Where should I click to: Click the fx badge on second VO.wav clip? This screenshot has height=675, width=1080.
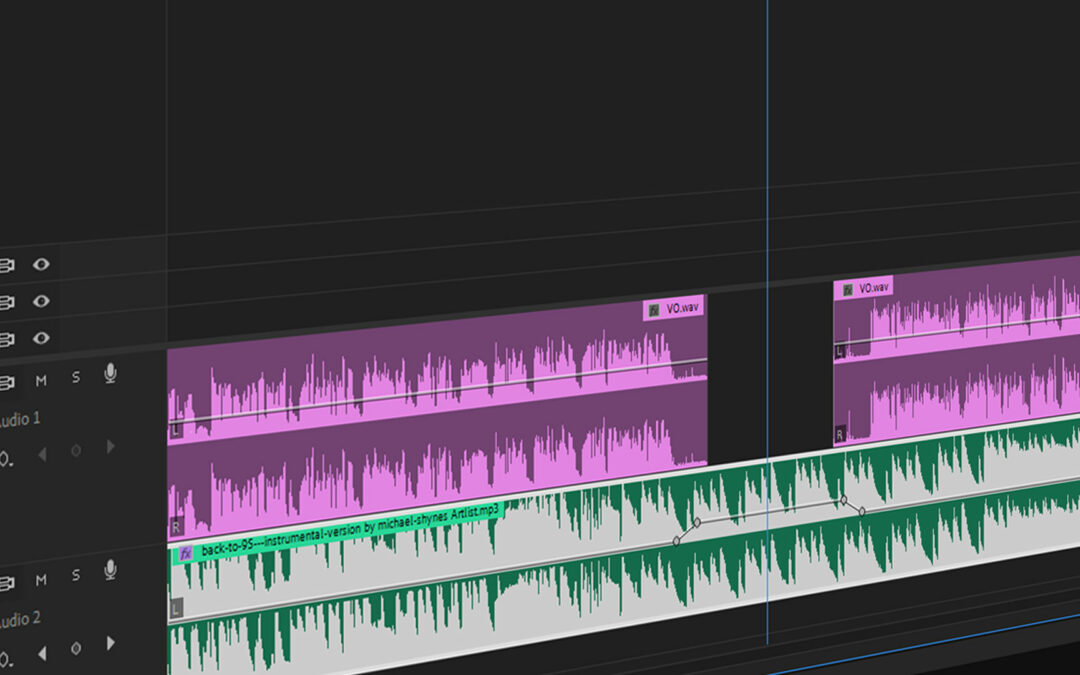click(x=847, y=290)
